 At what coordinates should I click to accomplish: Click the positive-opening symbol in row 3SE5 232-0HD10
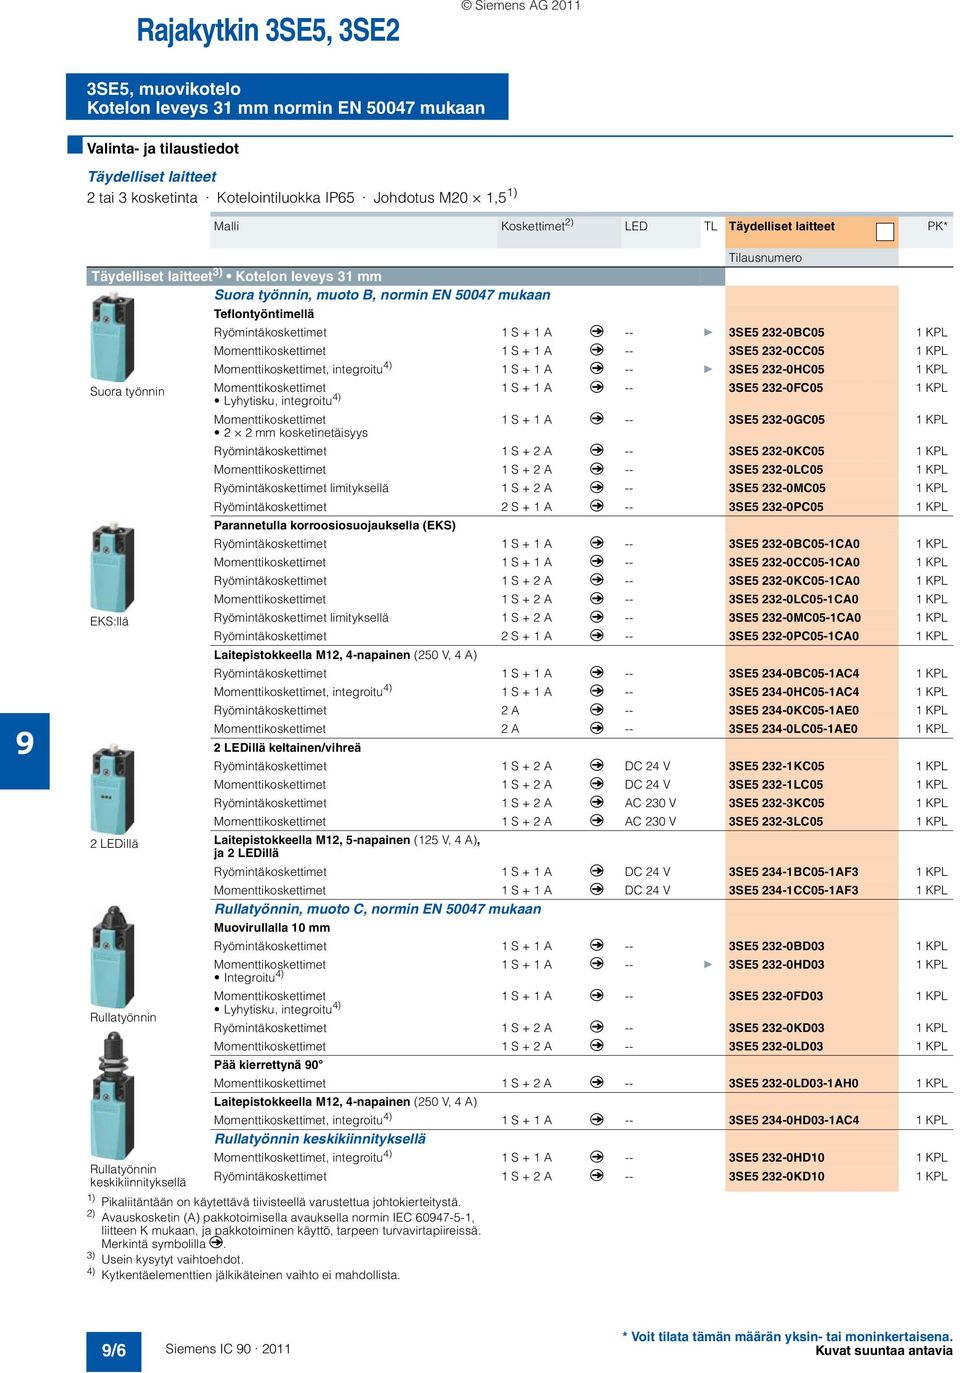[597, 1156]
